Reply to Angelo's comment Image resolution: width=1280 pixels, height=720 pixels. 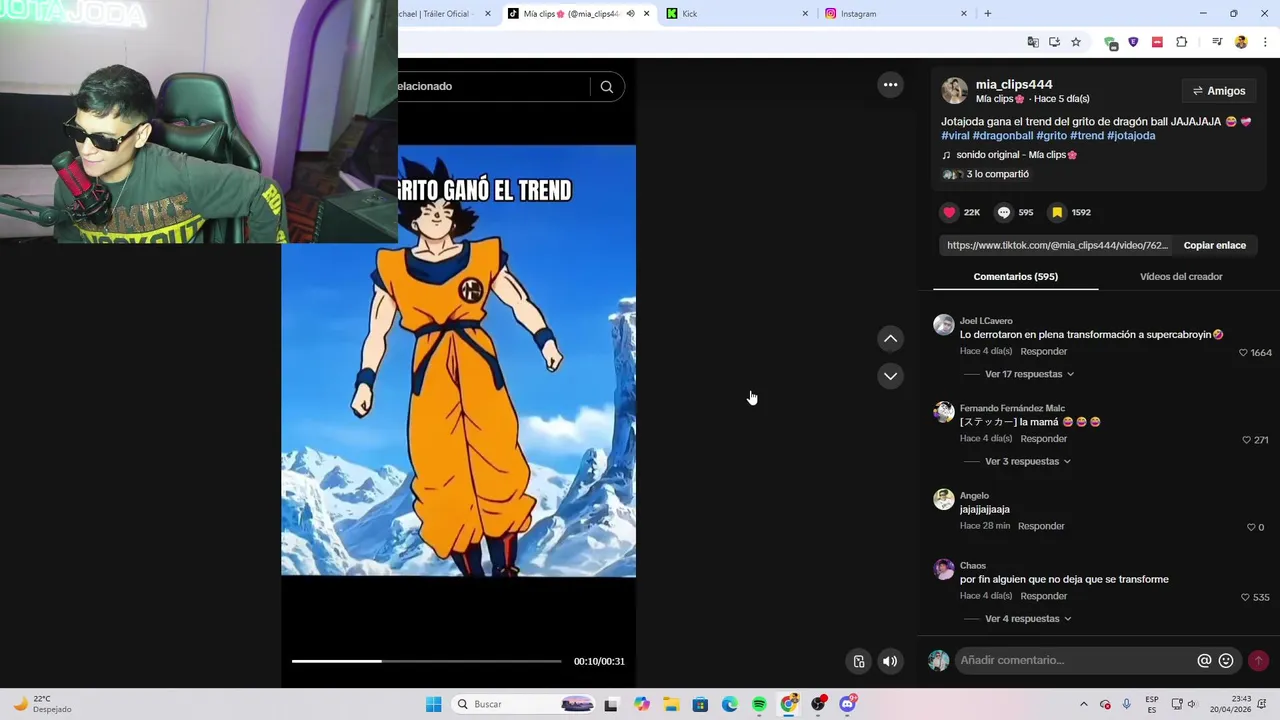[x=1041, y=526]
